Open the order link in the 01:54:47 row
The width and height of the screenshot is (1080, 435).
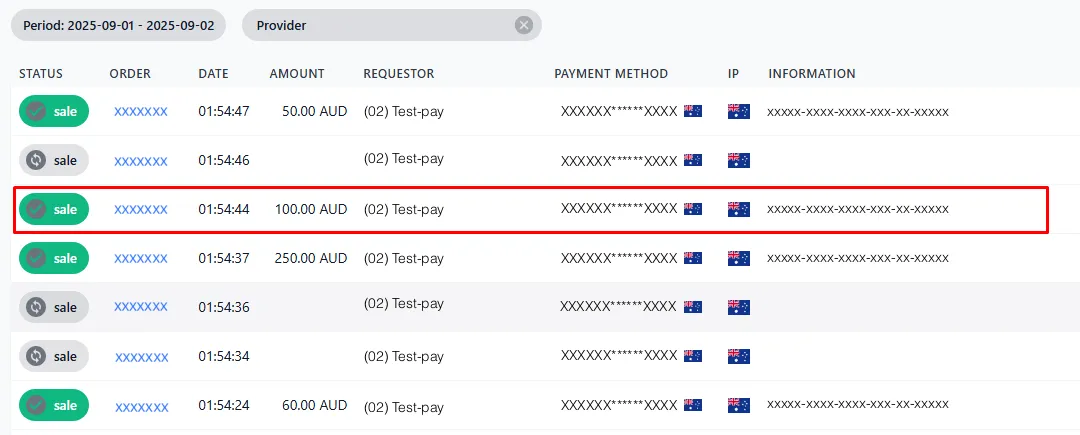[x=141, y=112]
